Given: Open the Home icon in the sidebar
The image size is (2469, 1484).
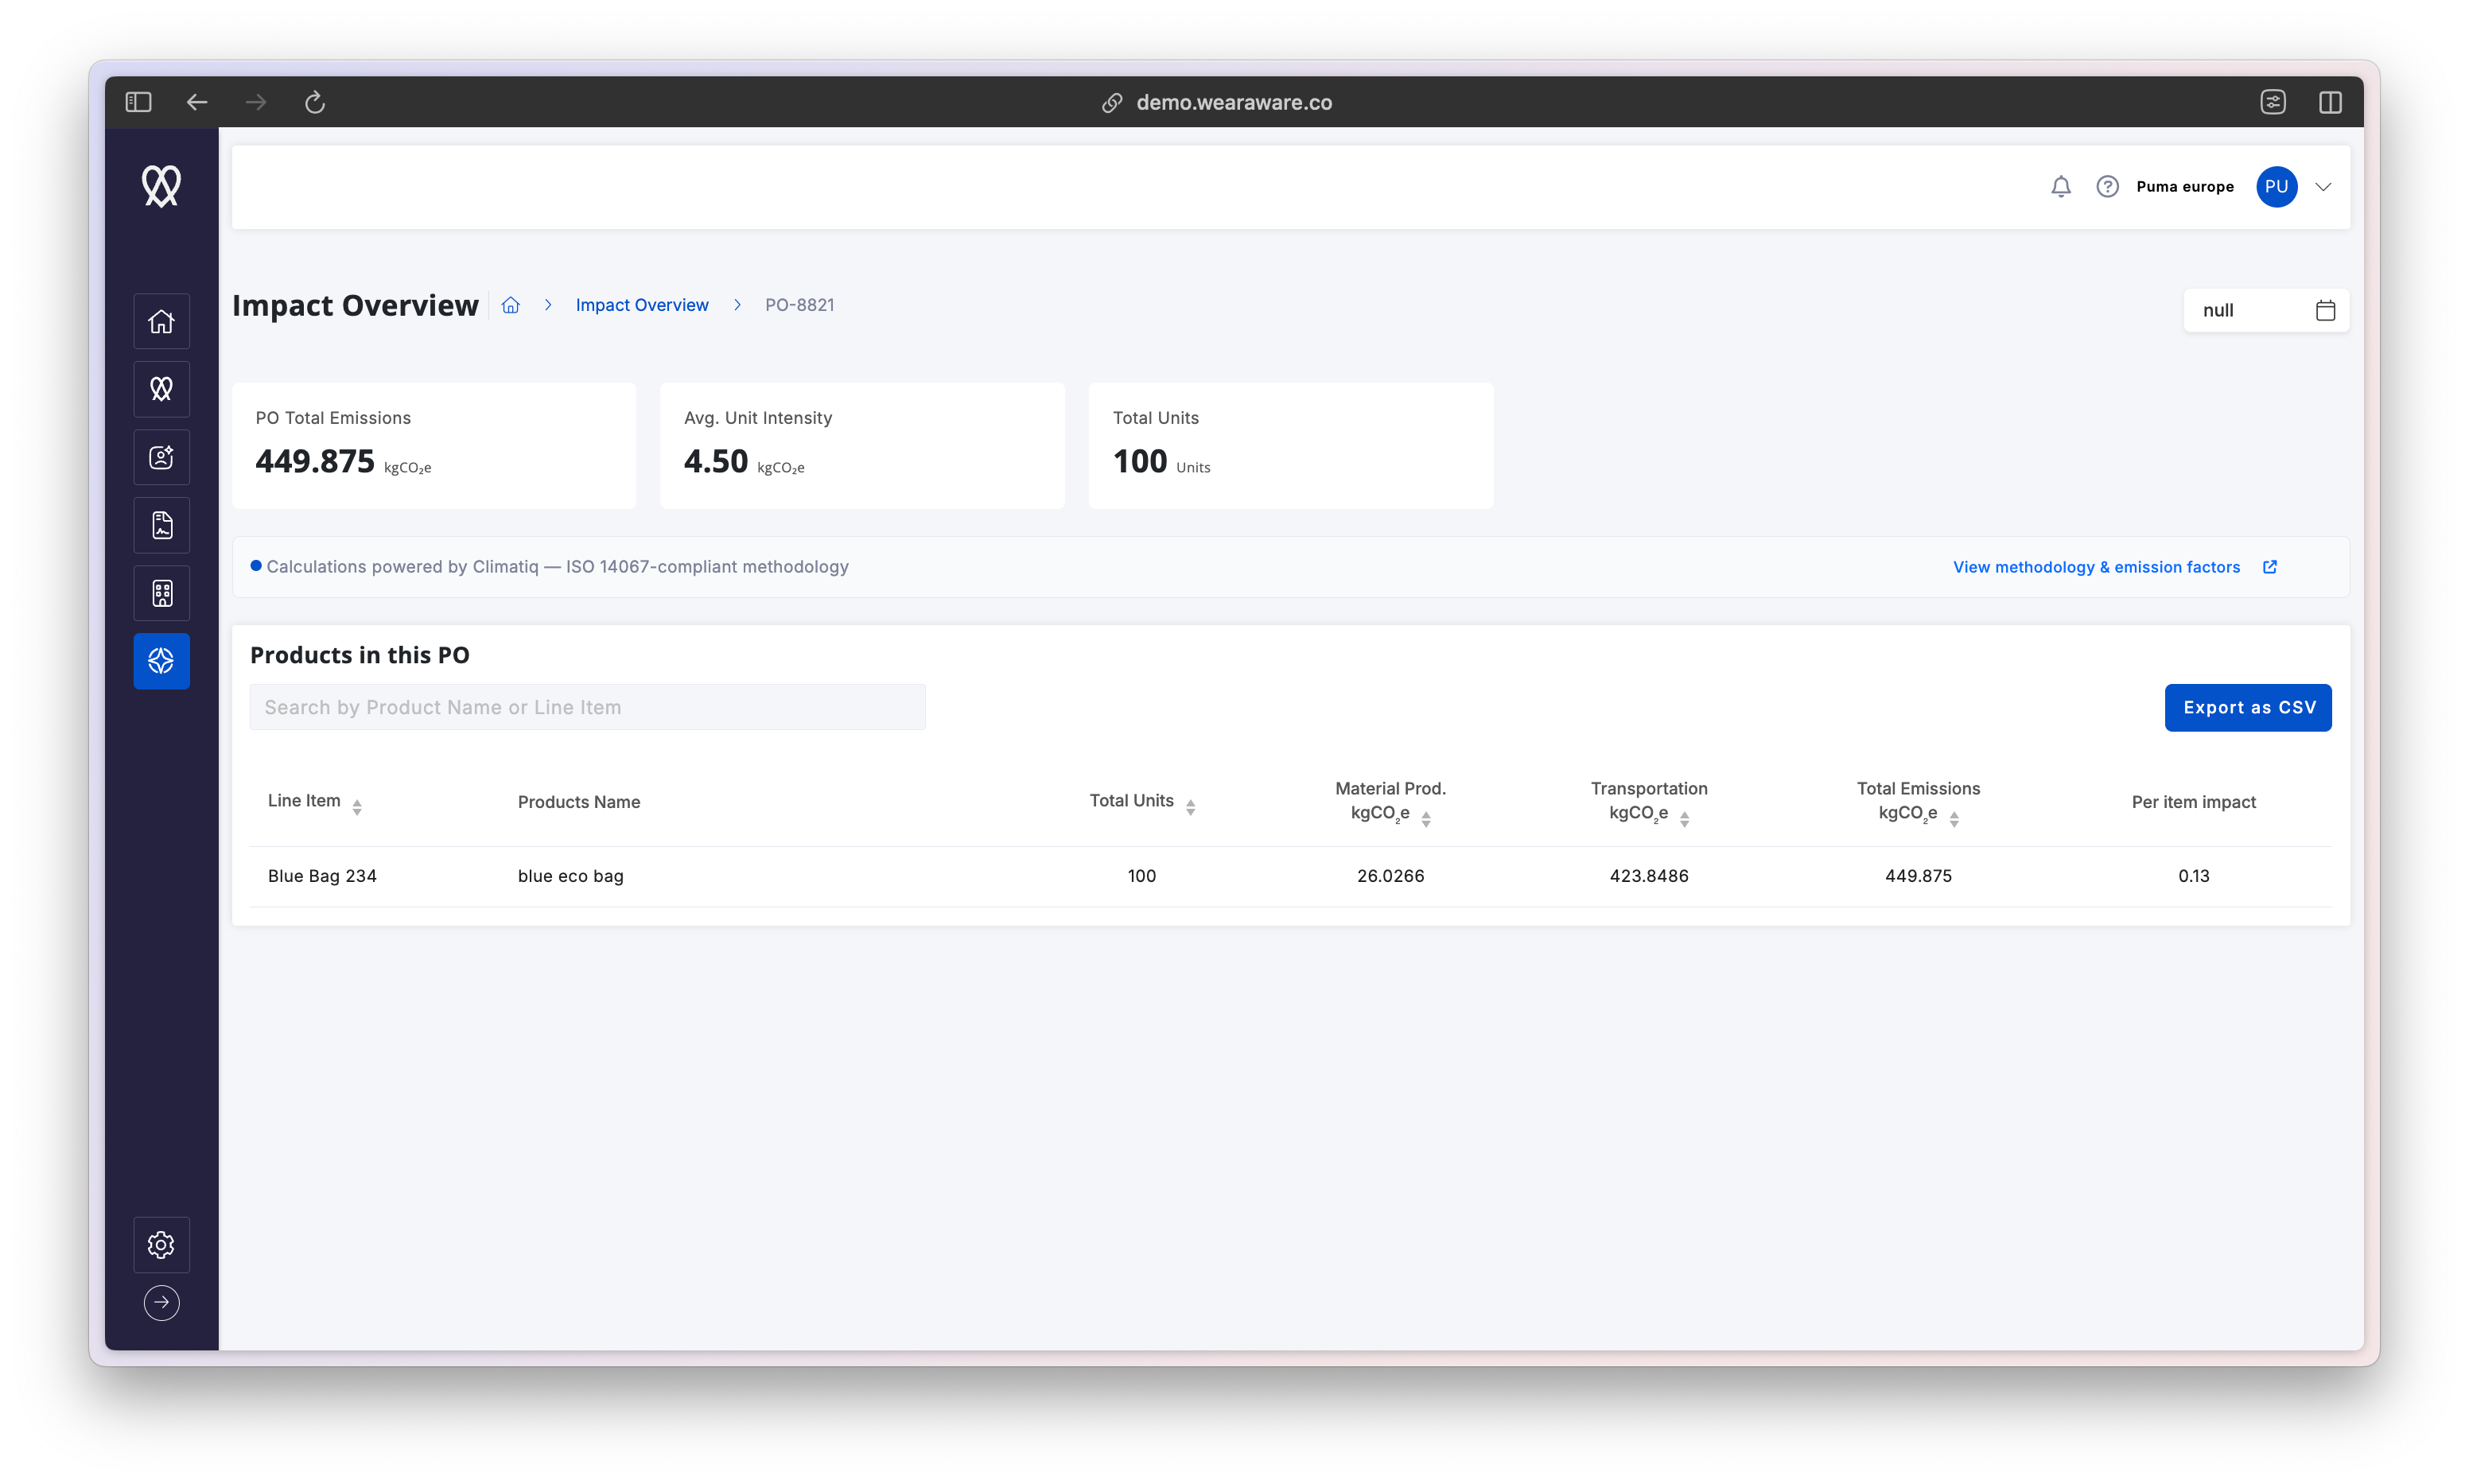Looking at the screenshot, I should [x=161, y=321].
